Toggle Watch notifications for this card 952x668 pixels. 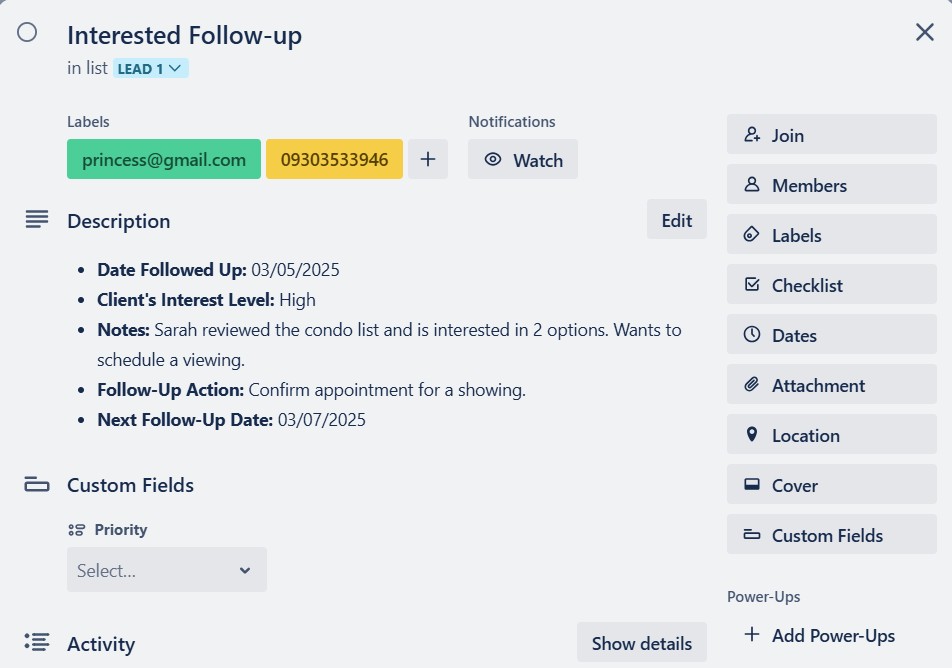pyautogui.click(x=523, y=160)
